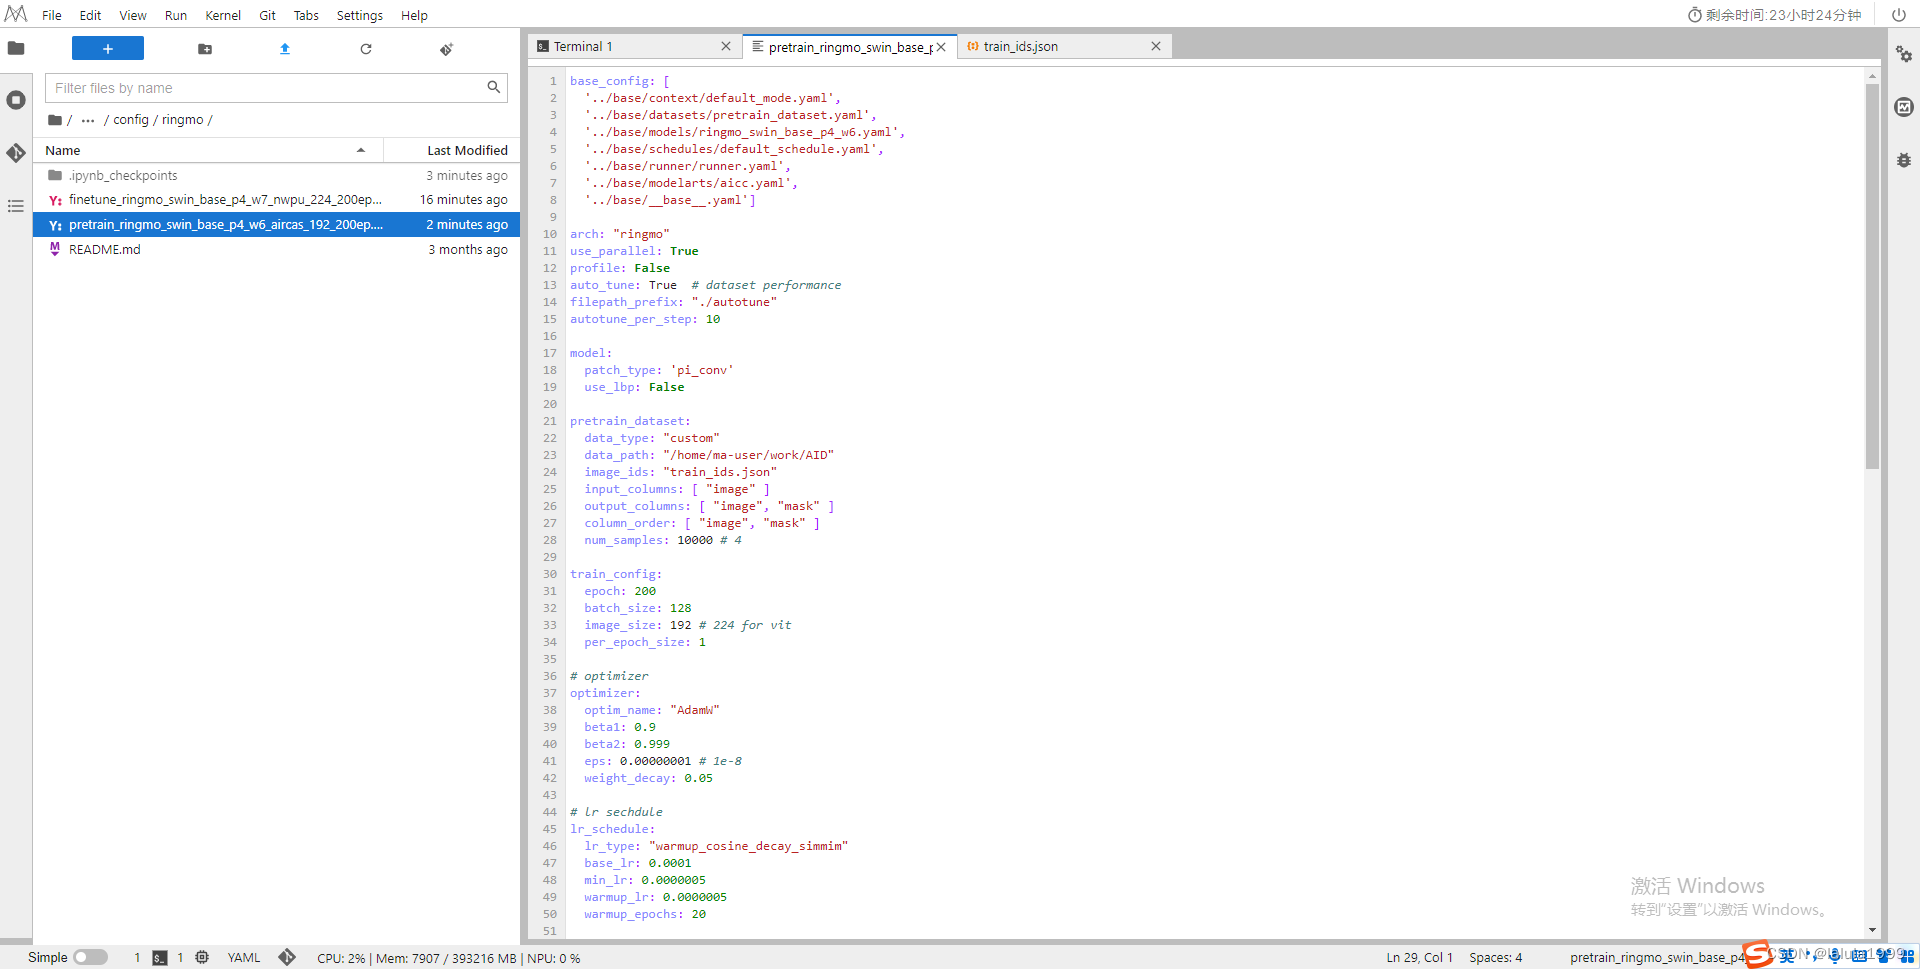This screenshot has height=969, width=1920.
Task: Click the 'optim_name: "AdamW"' line
Action: coord(652,710)
